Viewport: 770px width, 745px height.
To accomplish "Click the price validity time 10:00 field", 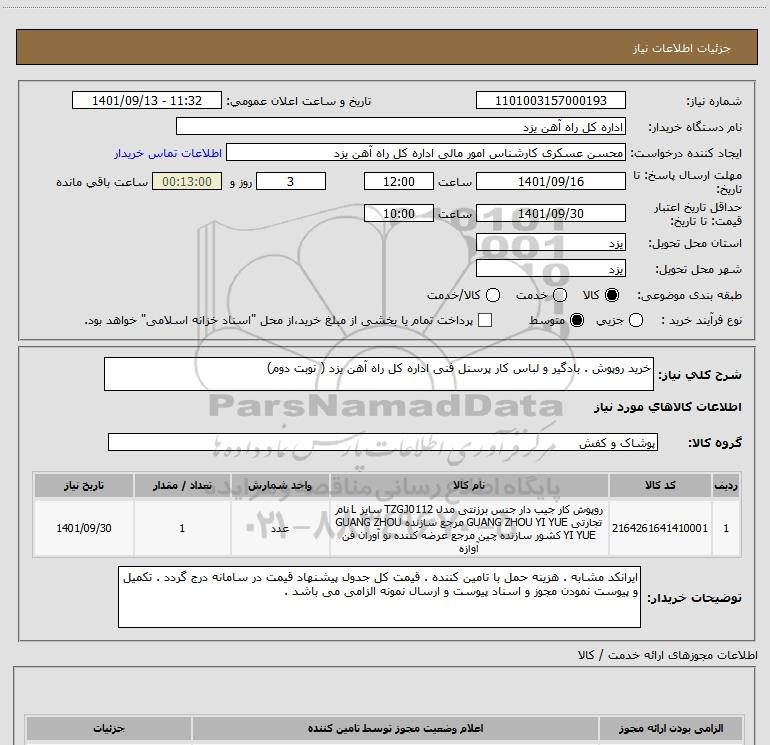I will [x=399, y=213].
